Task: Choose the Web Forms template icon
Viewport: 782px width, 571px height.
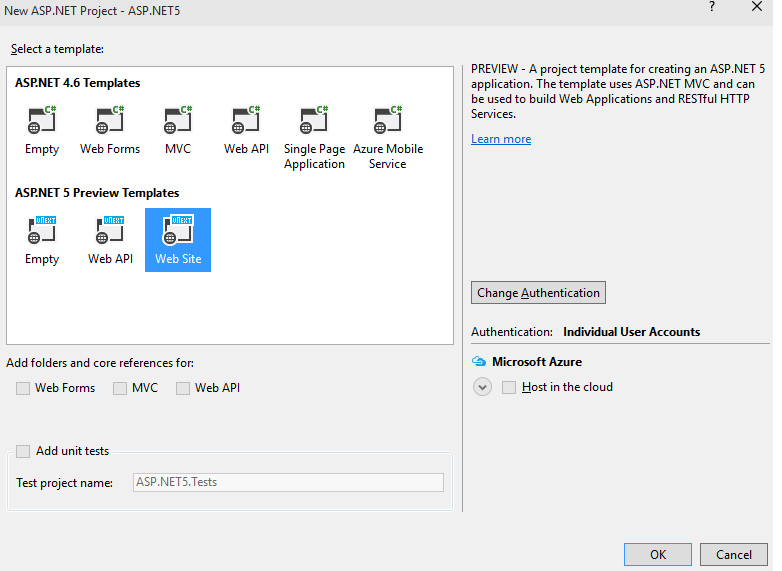Action: point(110,120)
